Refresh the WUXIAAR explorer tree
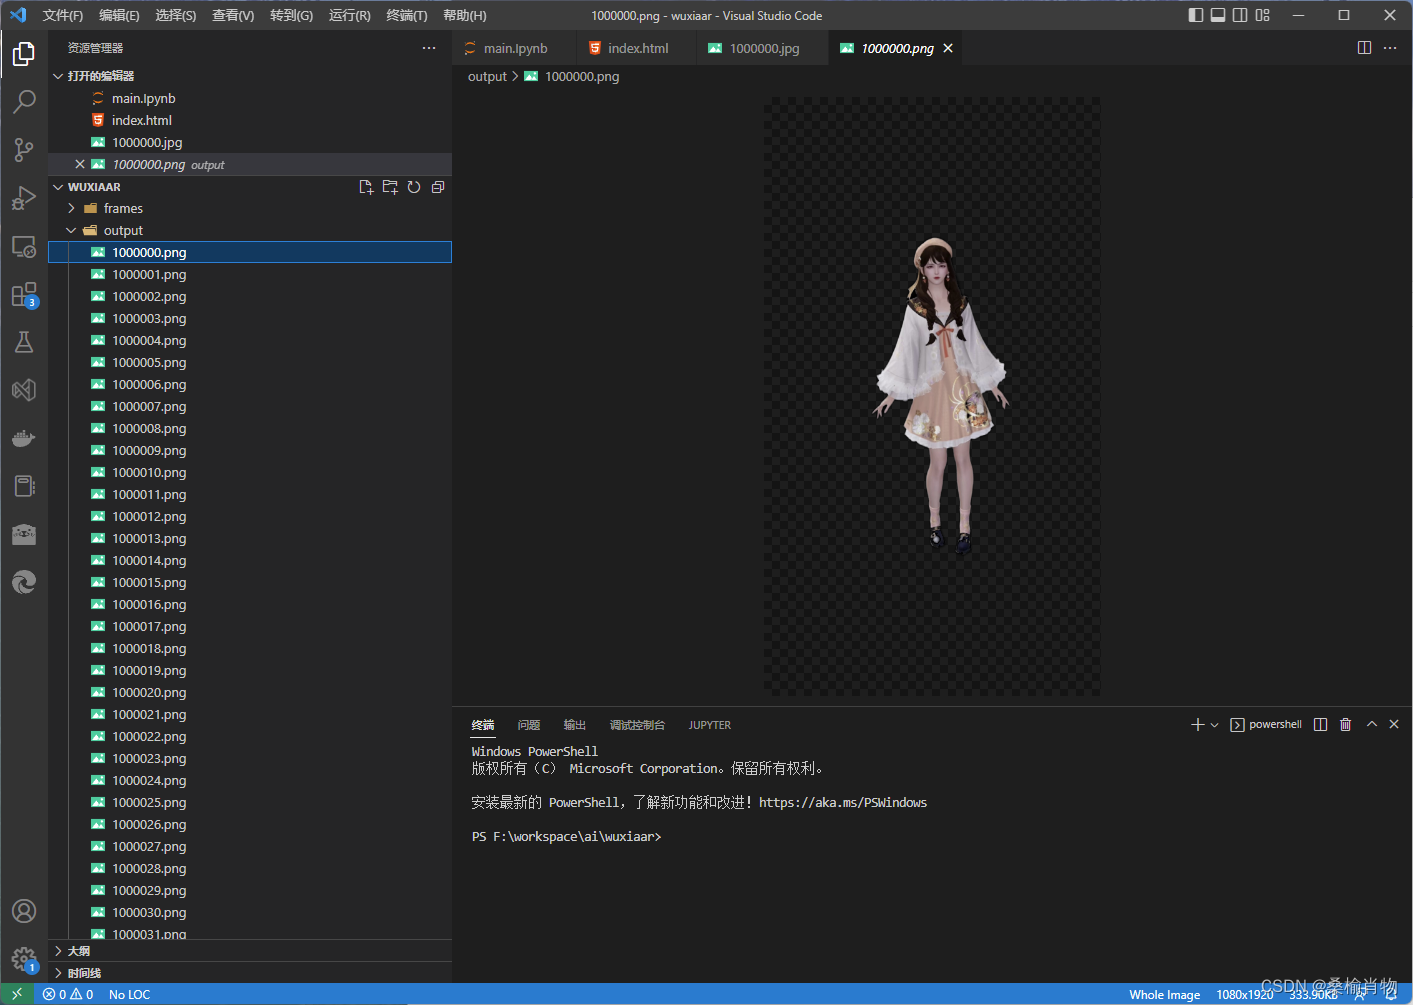 tap(414, 187)
